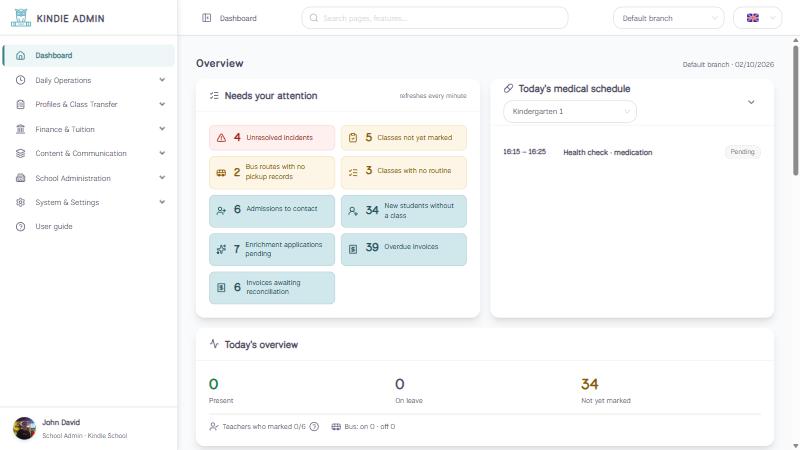This screenshot has width=800, height=450.
Task: Click the Dashboard home icon in sidebar
Action: (20, 56)
